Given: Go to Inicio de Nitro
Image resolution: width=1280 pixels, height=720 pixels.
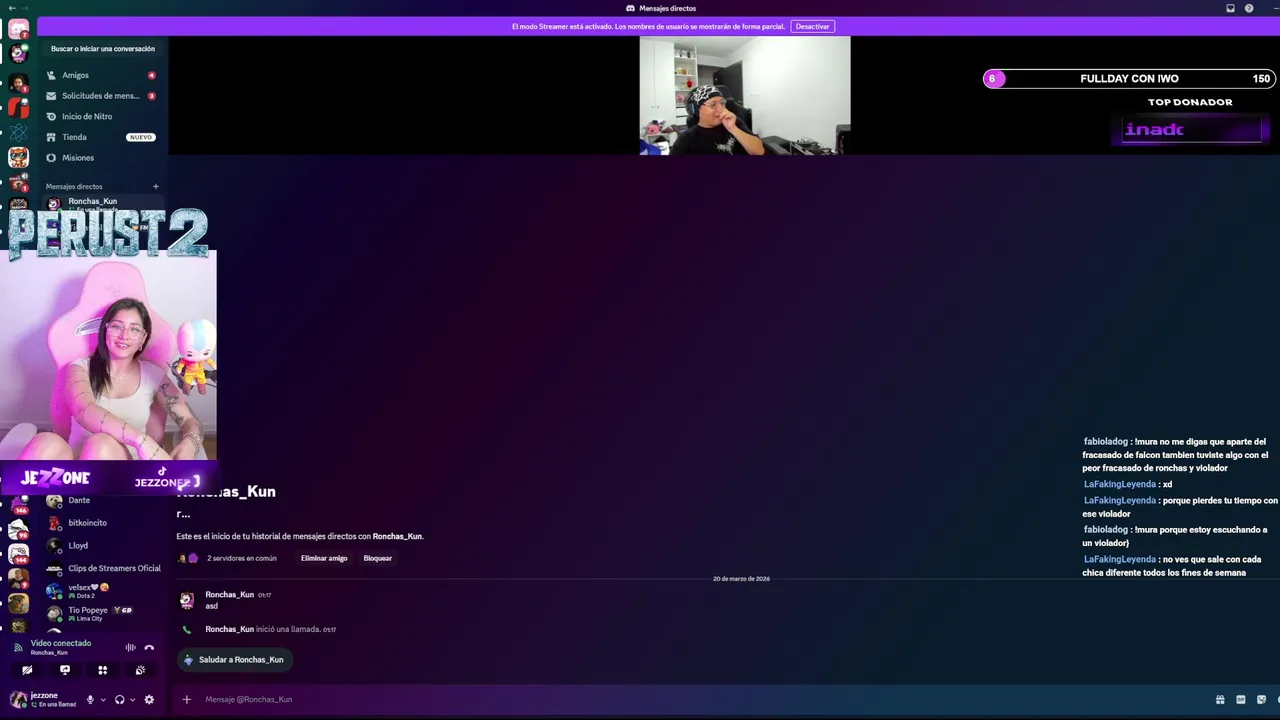Looking at the screenshot, I should (101, 116).
